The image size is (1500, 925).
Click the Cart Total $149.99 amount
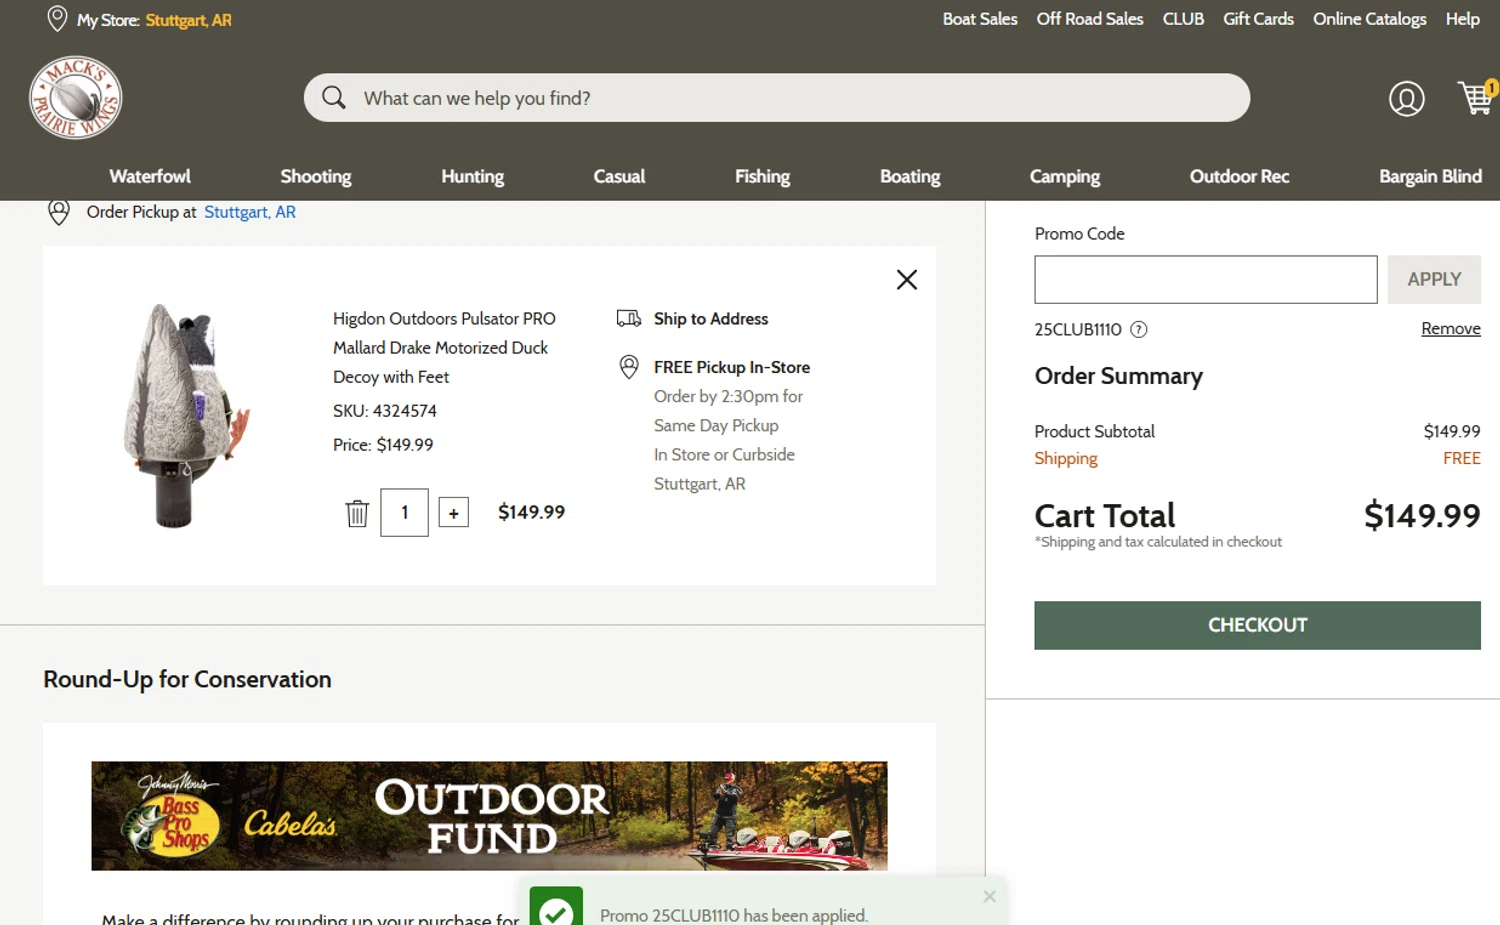(1422, 515)
